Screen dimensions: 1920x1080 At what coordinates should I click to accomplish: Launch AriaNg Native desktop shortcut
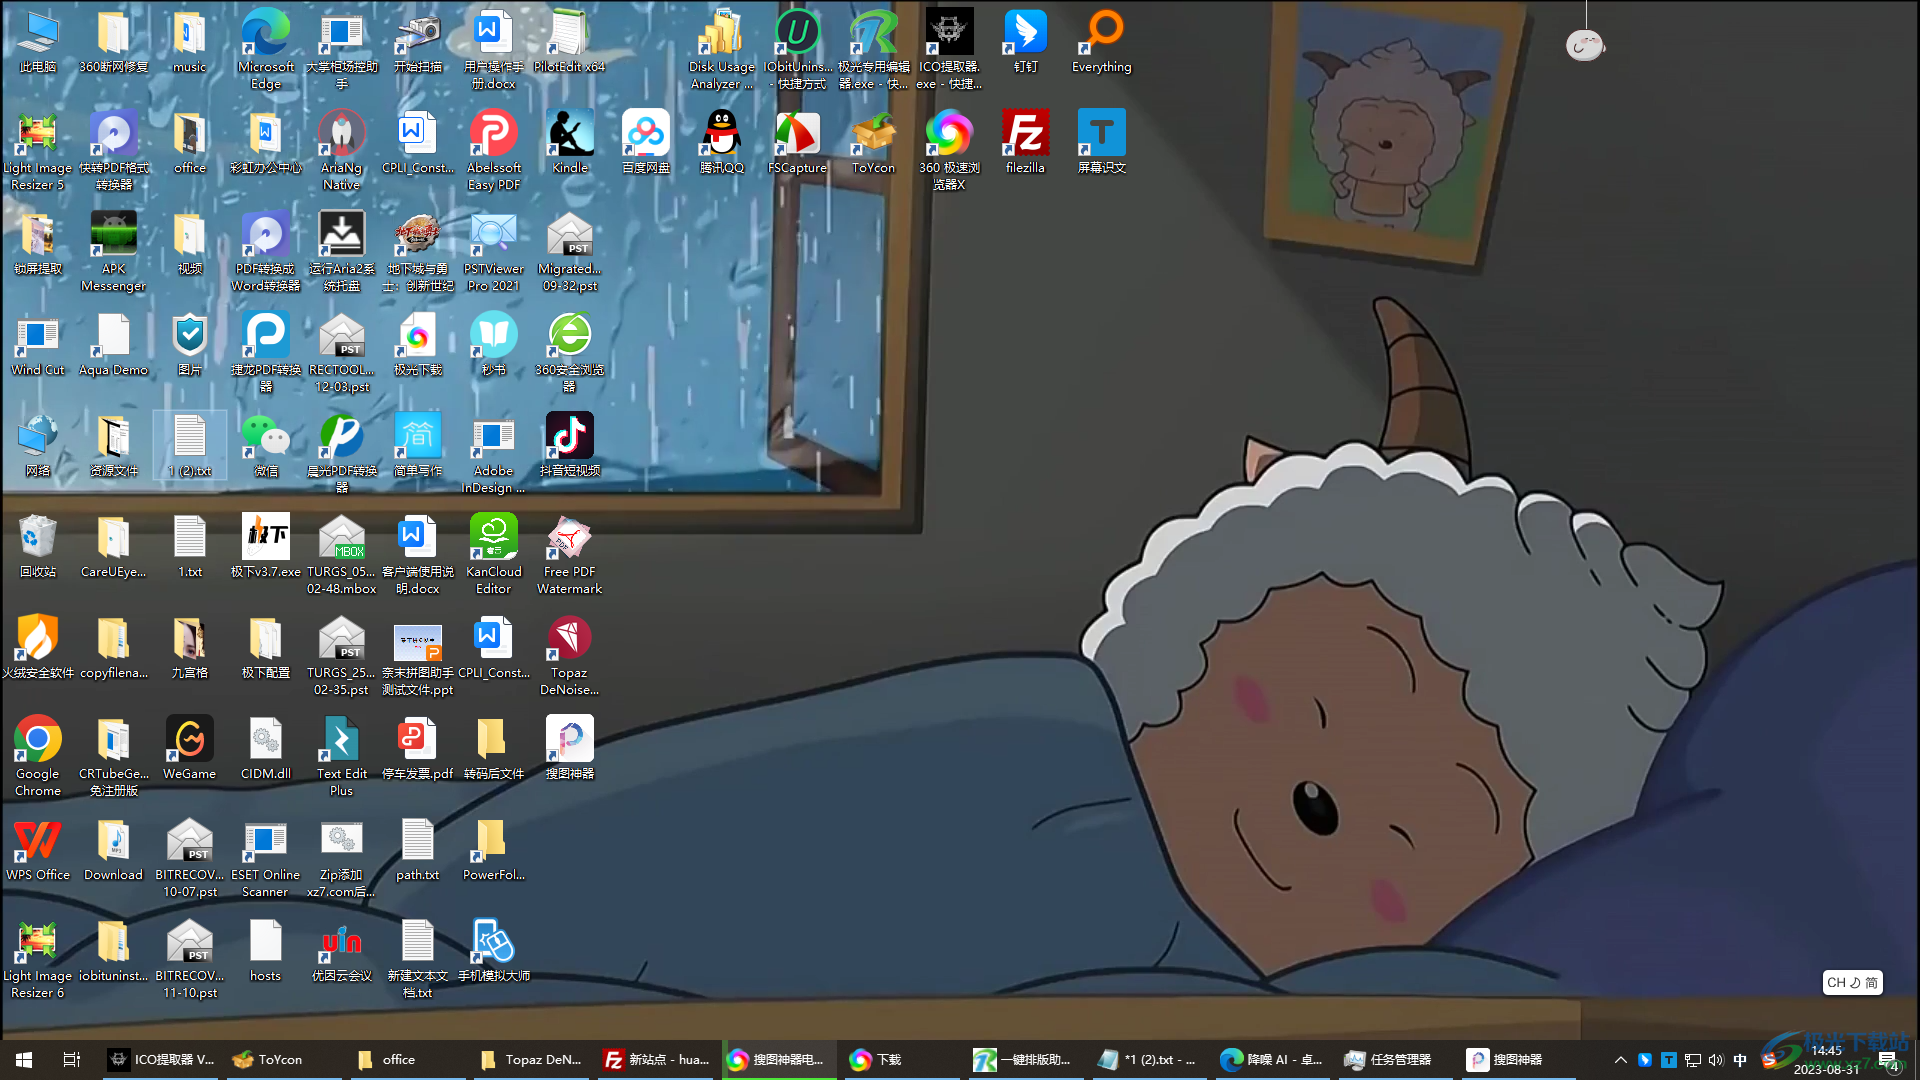pos(341,150)
